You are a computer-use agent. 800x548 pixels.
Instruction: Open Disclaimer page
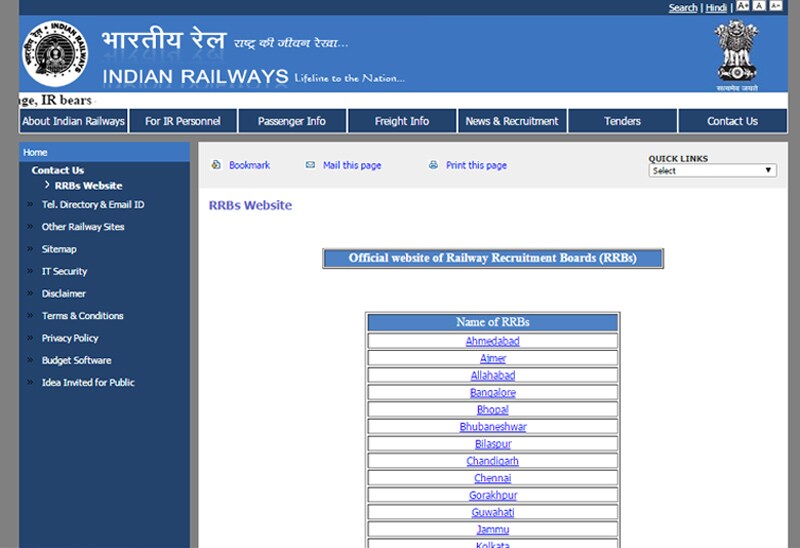click(64, 293)
